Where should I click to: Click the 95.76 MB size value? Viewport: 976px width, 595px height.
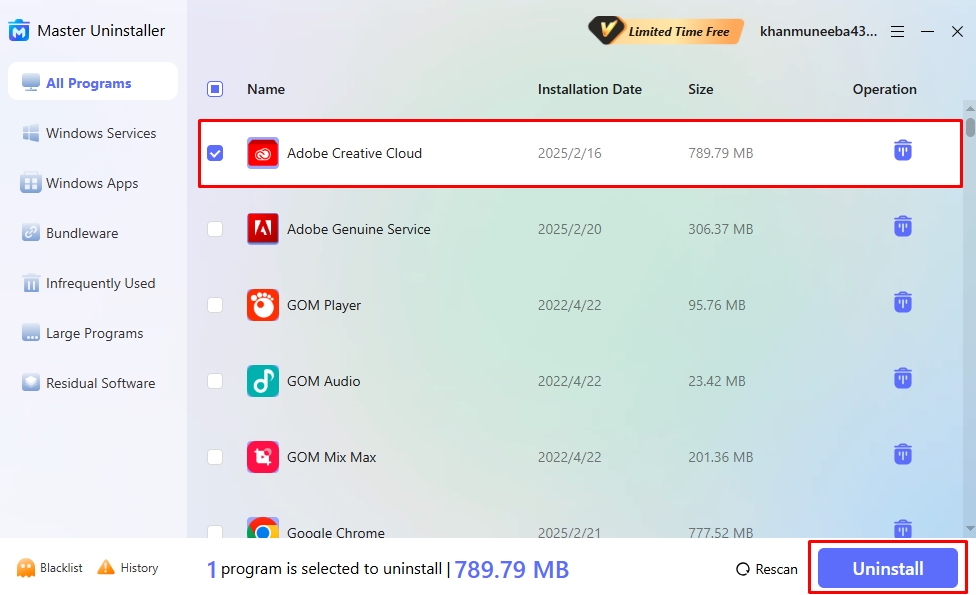(x=716, y=305)
